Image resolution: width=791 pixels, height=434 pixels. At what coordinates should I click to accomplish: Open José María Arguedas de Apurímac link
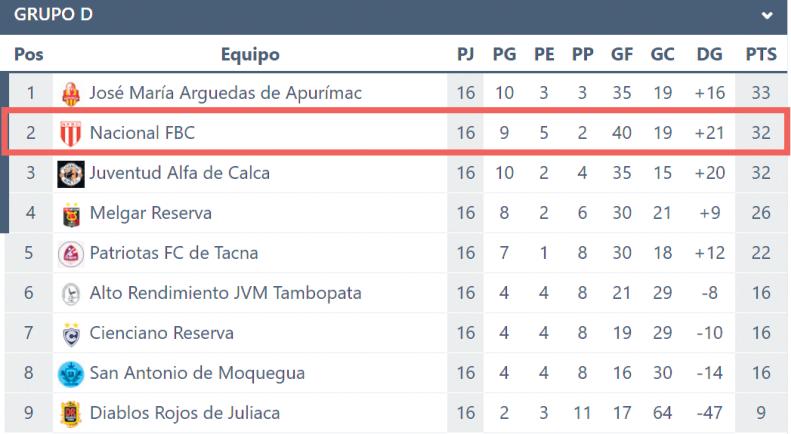point(225,93)
